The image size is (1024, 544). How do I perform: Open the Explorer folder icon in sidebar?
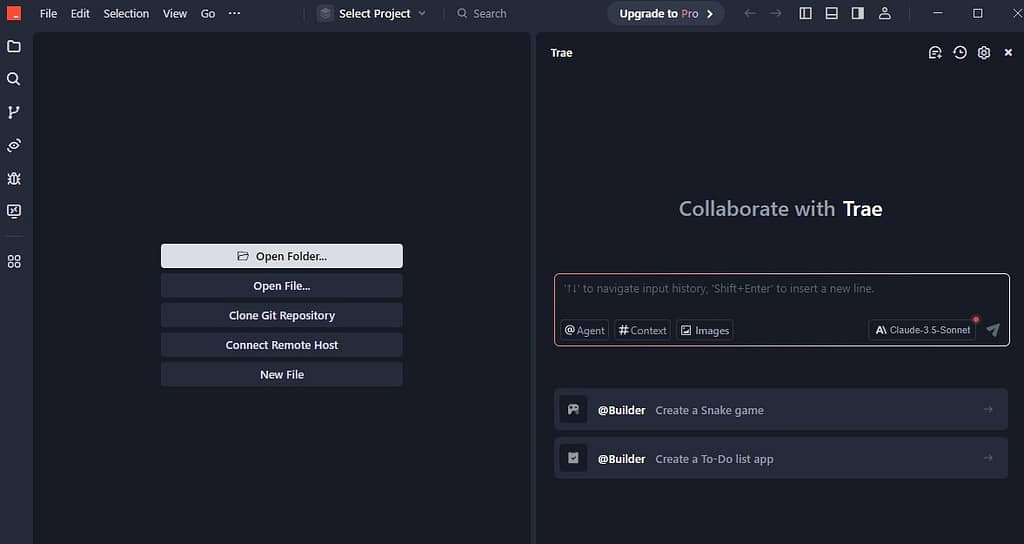pyautogui.click(x=14, y=46)
